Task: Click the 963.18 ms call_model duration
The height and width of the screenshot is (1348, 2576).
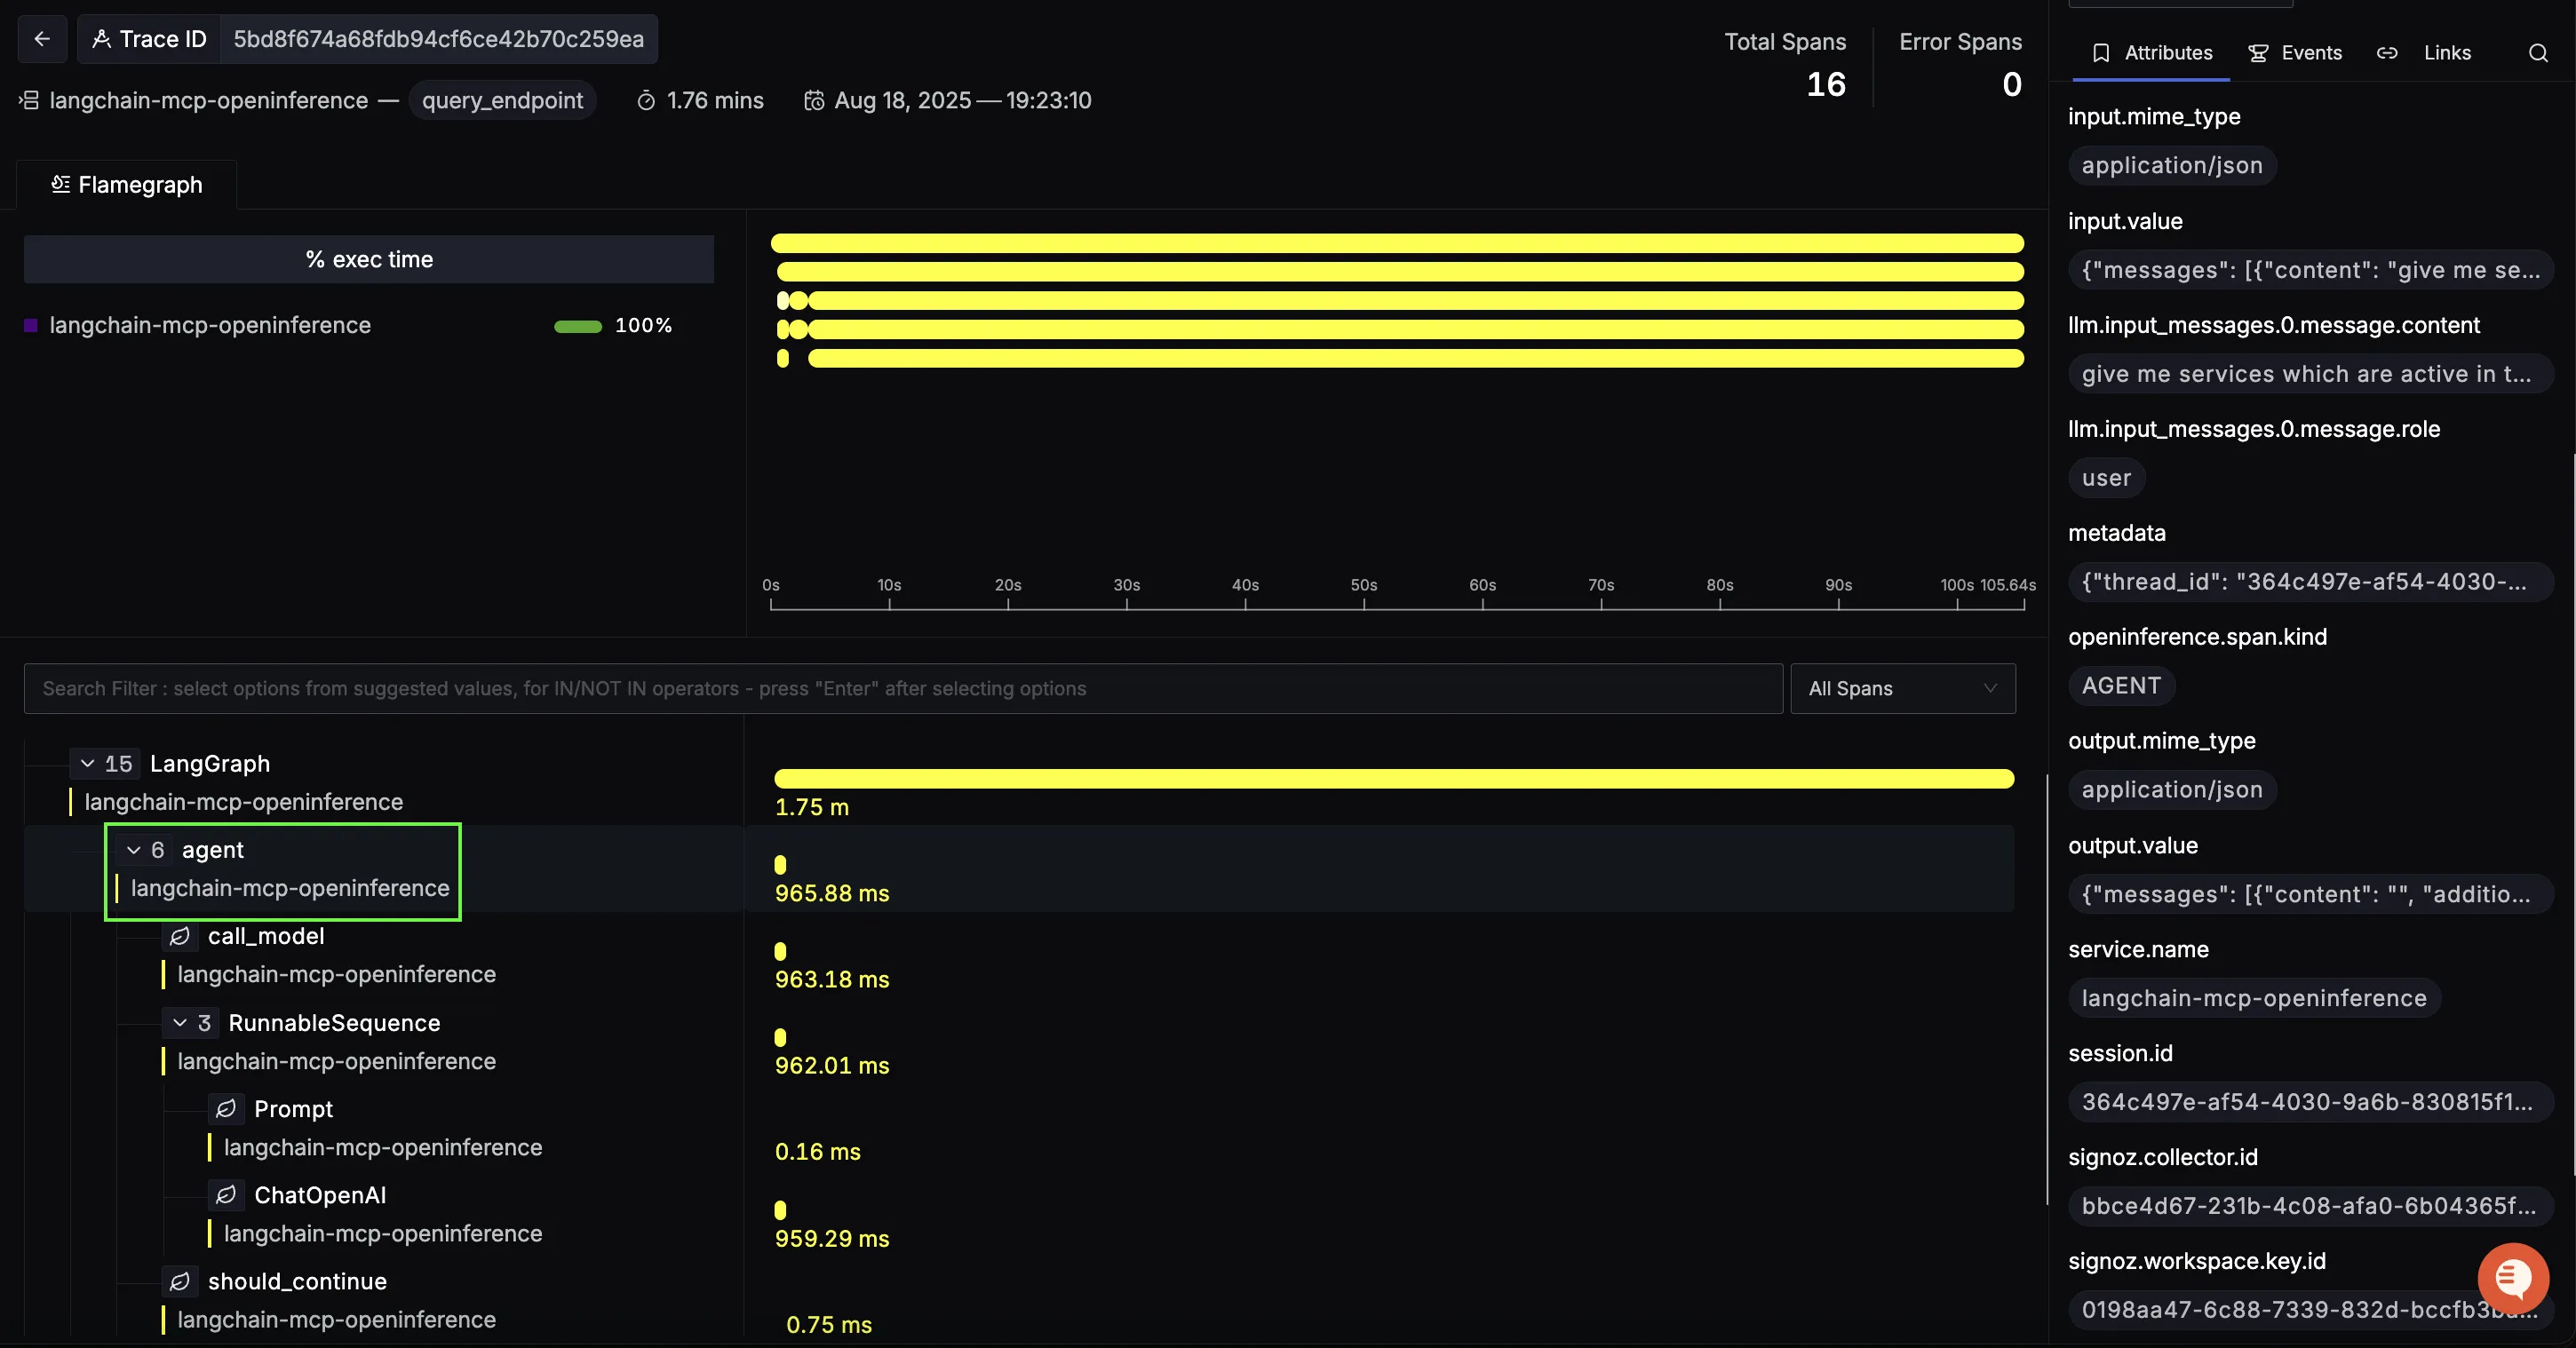Action: click(x=832, y=979)
